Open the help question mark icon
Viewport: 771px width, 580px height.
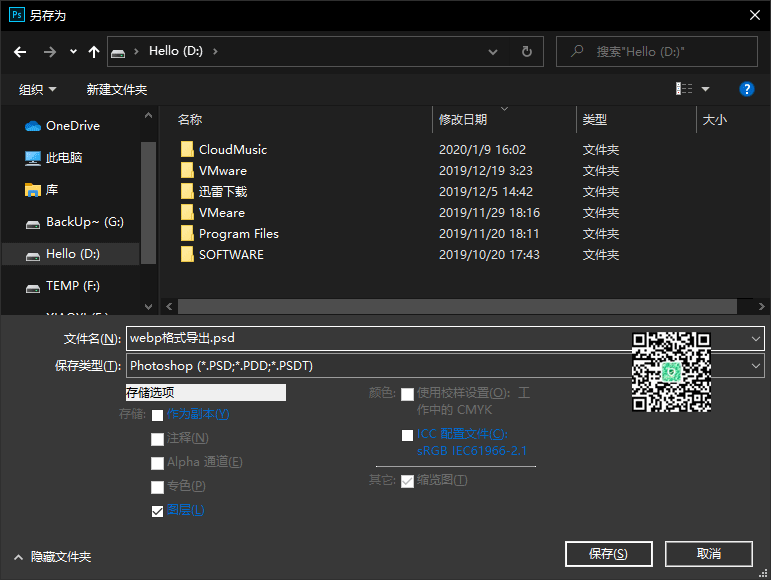746,89
